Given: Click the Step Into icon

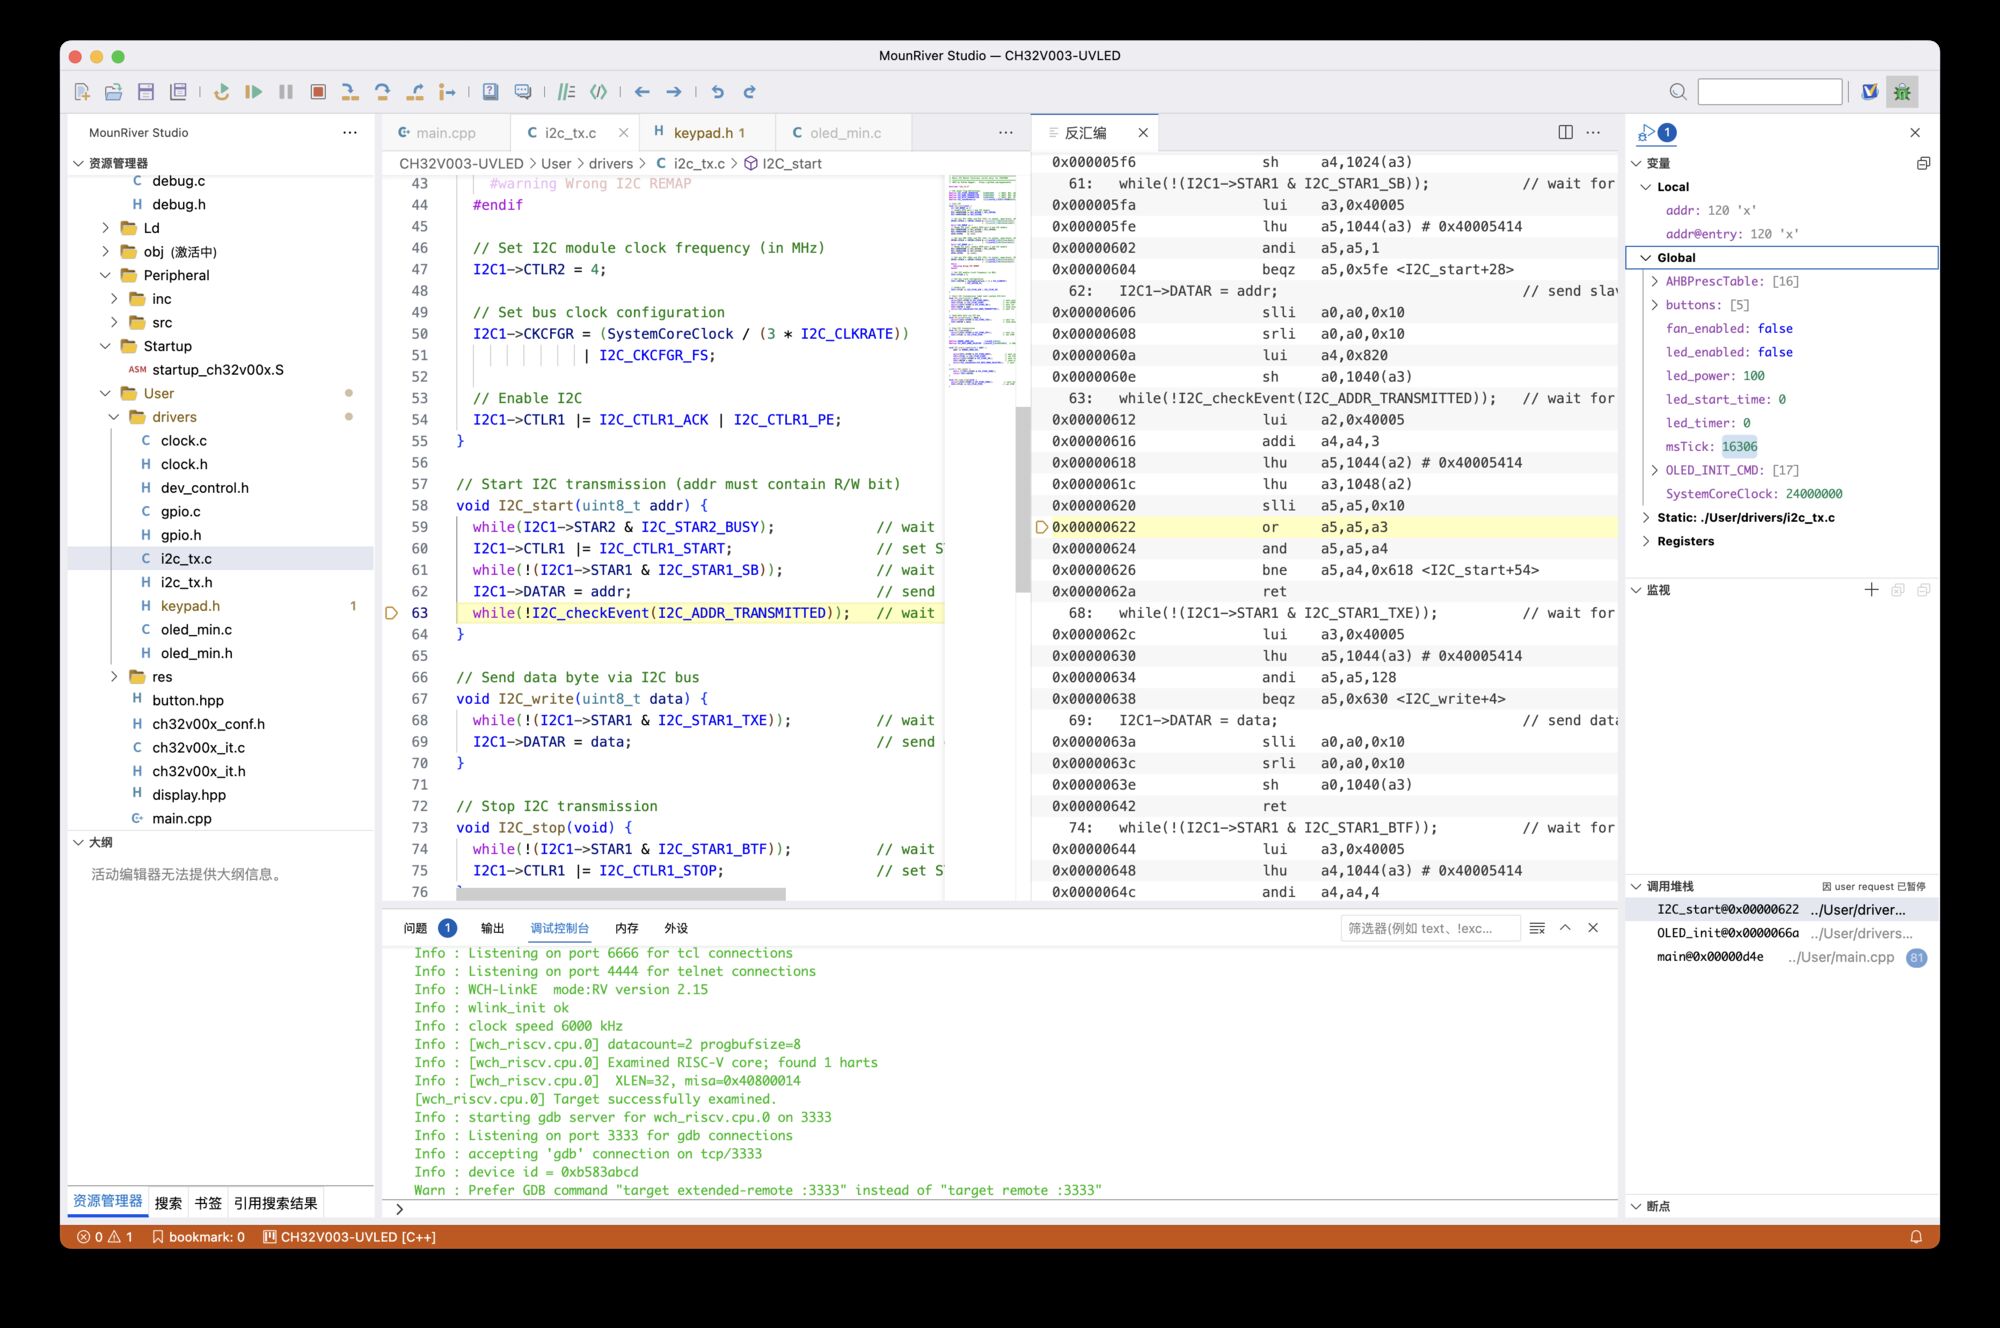Looking at the screenshot, I should tap(350, 92).
